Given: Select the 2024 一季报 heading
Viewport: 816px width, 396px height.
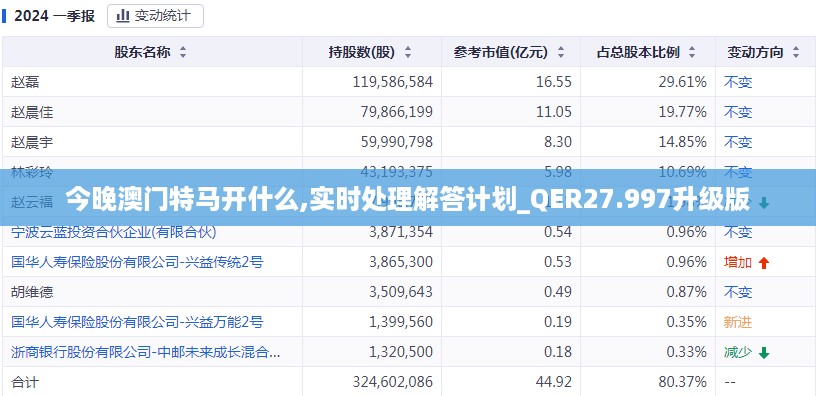Looking at the screenshot, I should click(55, 16).
